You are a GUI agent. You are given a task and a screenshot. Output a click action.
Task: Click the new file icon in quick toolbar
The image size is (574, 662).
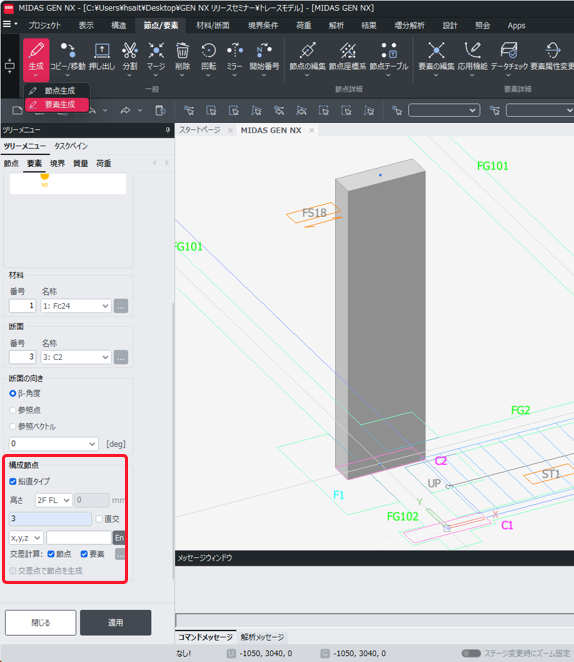(x=17, y=111)
